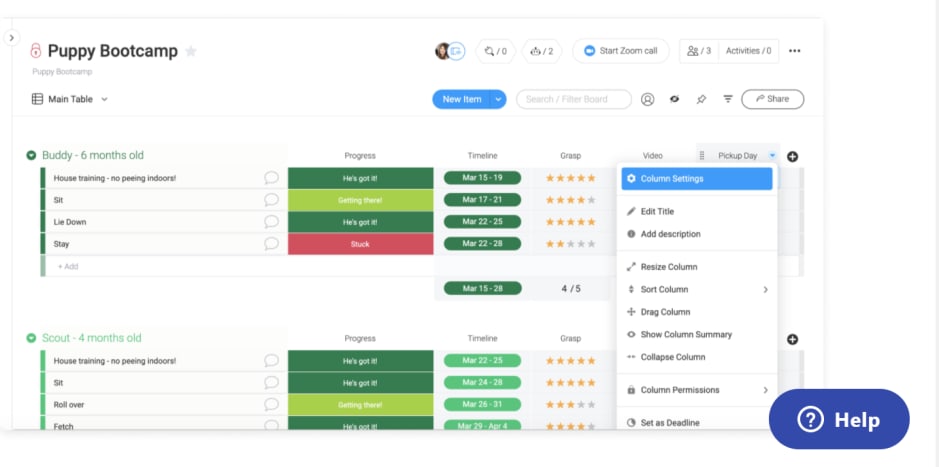Open the Mar 15 - 19 timeline cell
Screen dimensions: 939x467
pos(482,178)
